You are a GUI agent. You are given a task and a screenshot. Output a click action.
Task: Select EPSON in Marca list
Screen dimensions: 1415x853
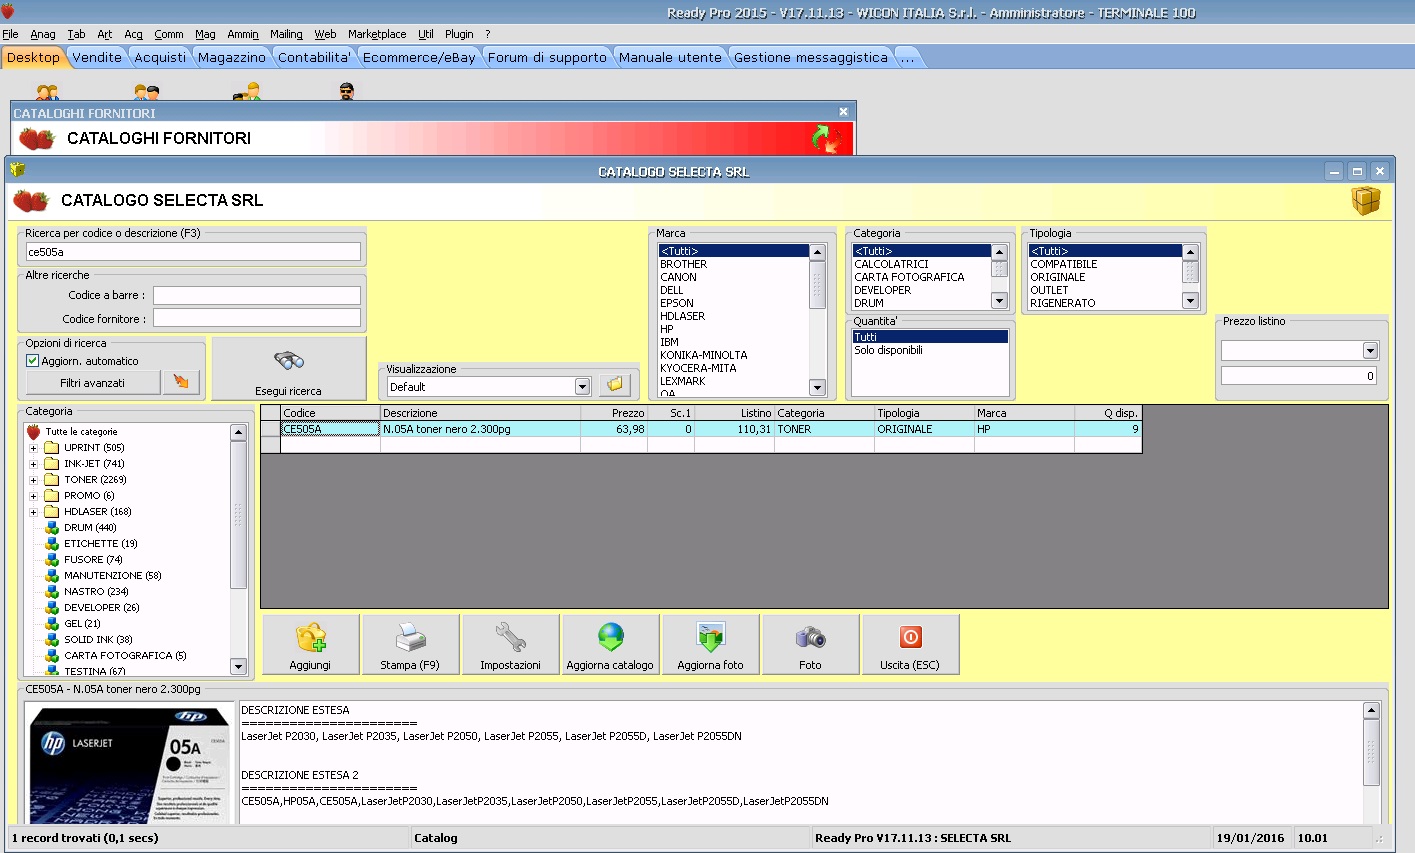732,303
